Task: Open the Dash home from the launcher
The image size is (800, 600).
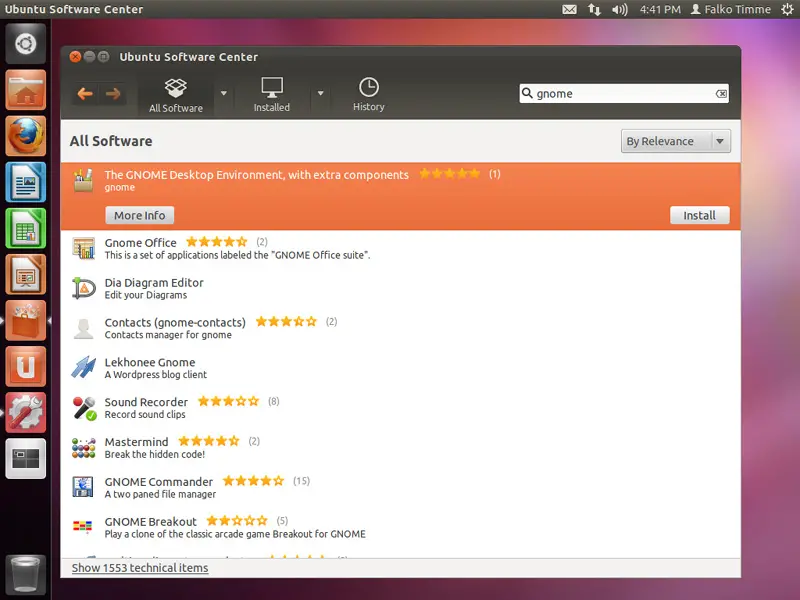Action: tap(26, 44)
